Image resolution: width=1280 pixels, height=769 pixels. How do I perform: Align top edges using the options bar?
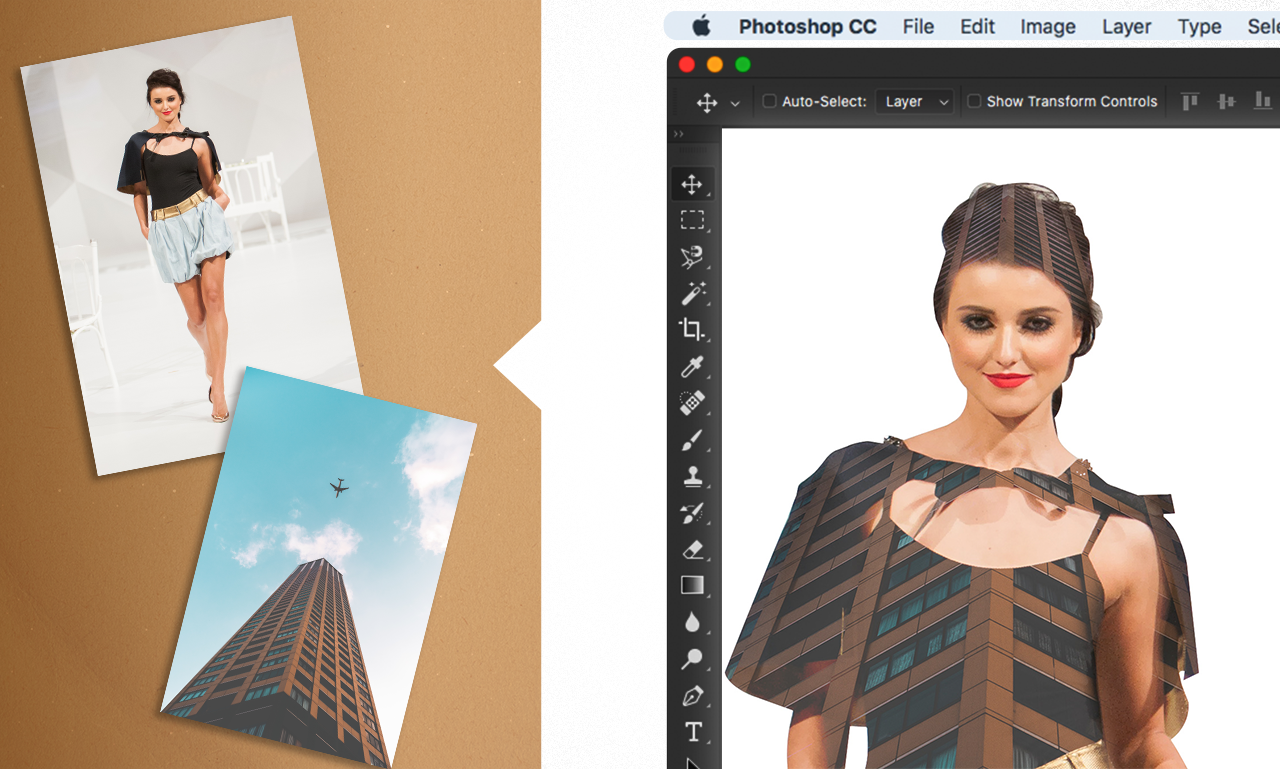[x=1190, y=101]
